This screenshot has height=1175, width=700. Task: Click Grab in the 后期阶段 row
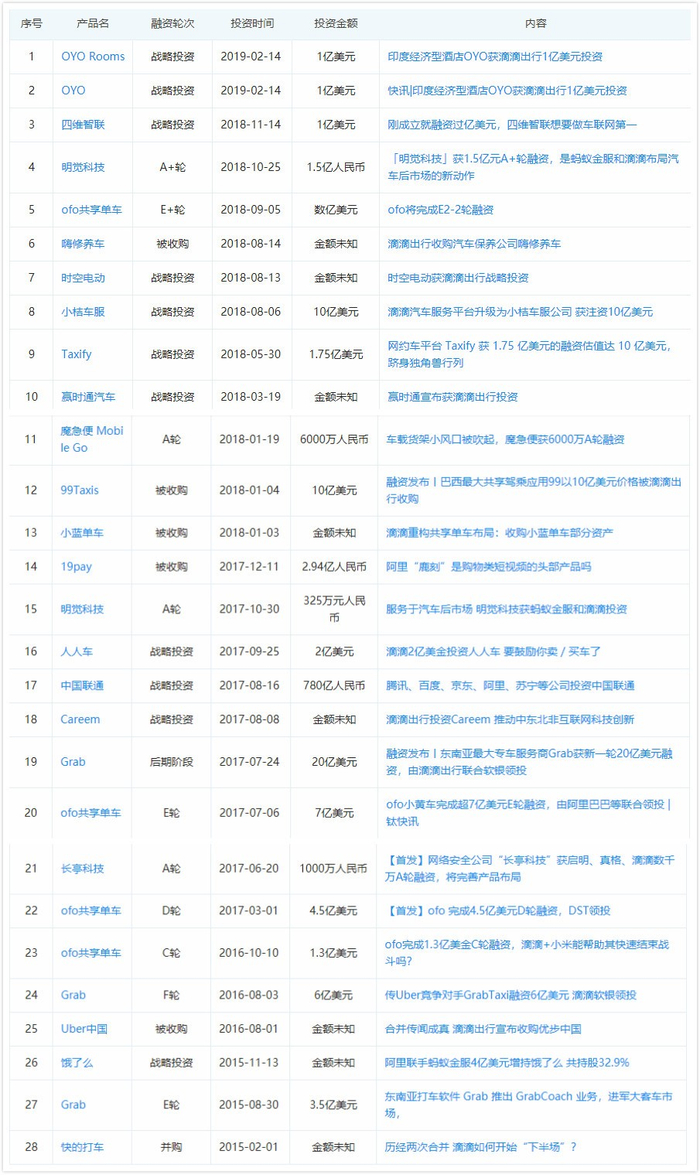(x=73, y=762)
